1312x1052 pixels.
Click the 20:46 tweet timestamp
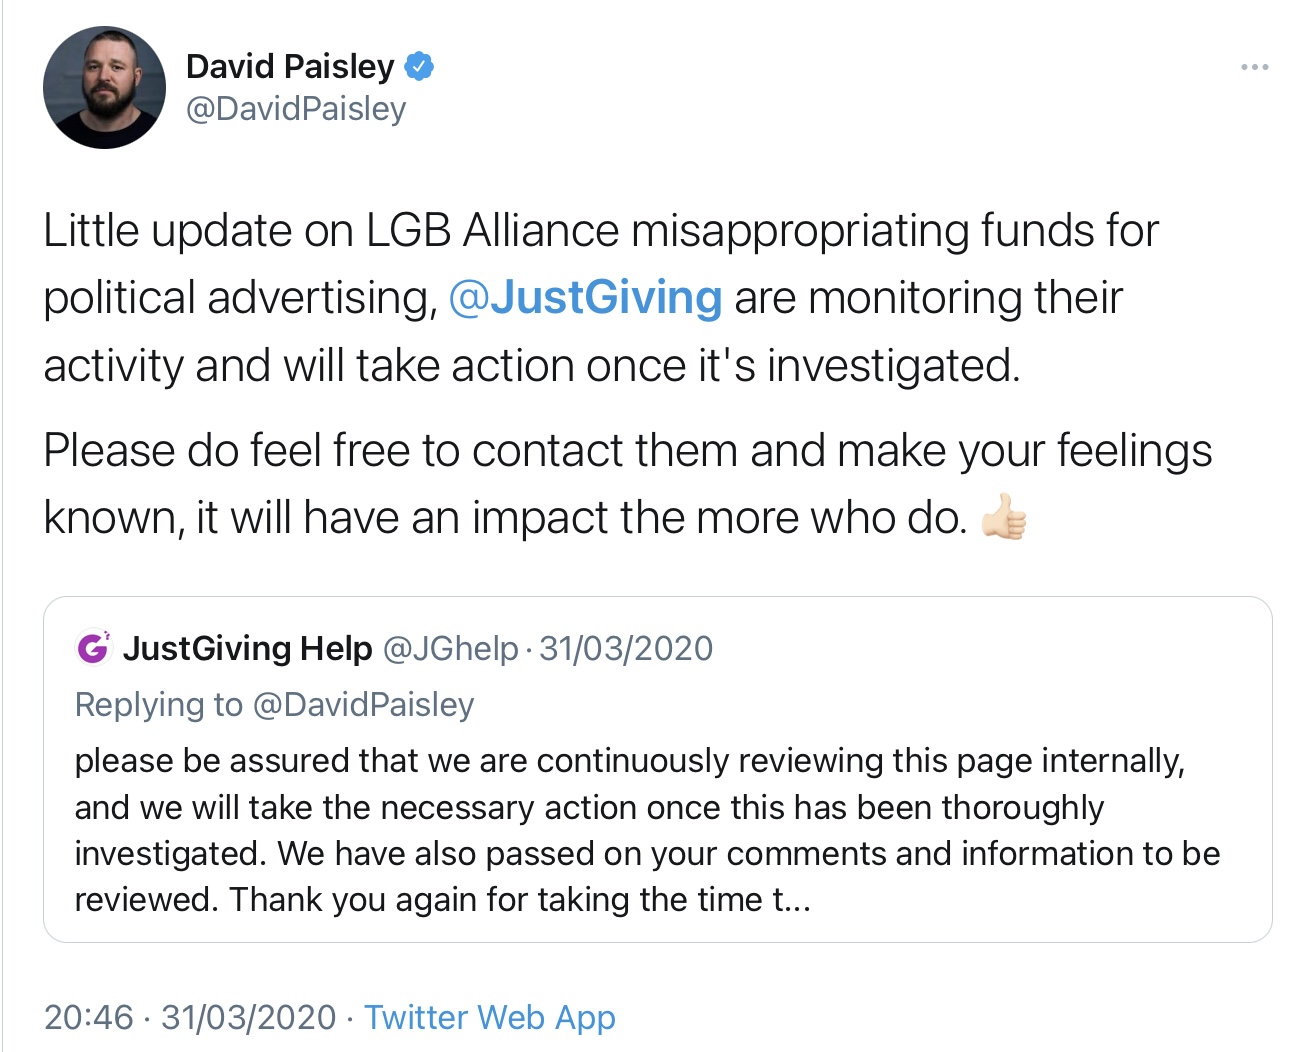(88, 1017)
